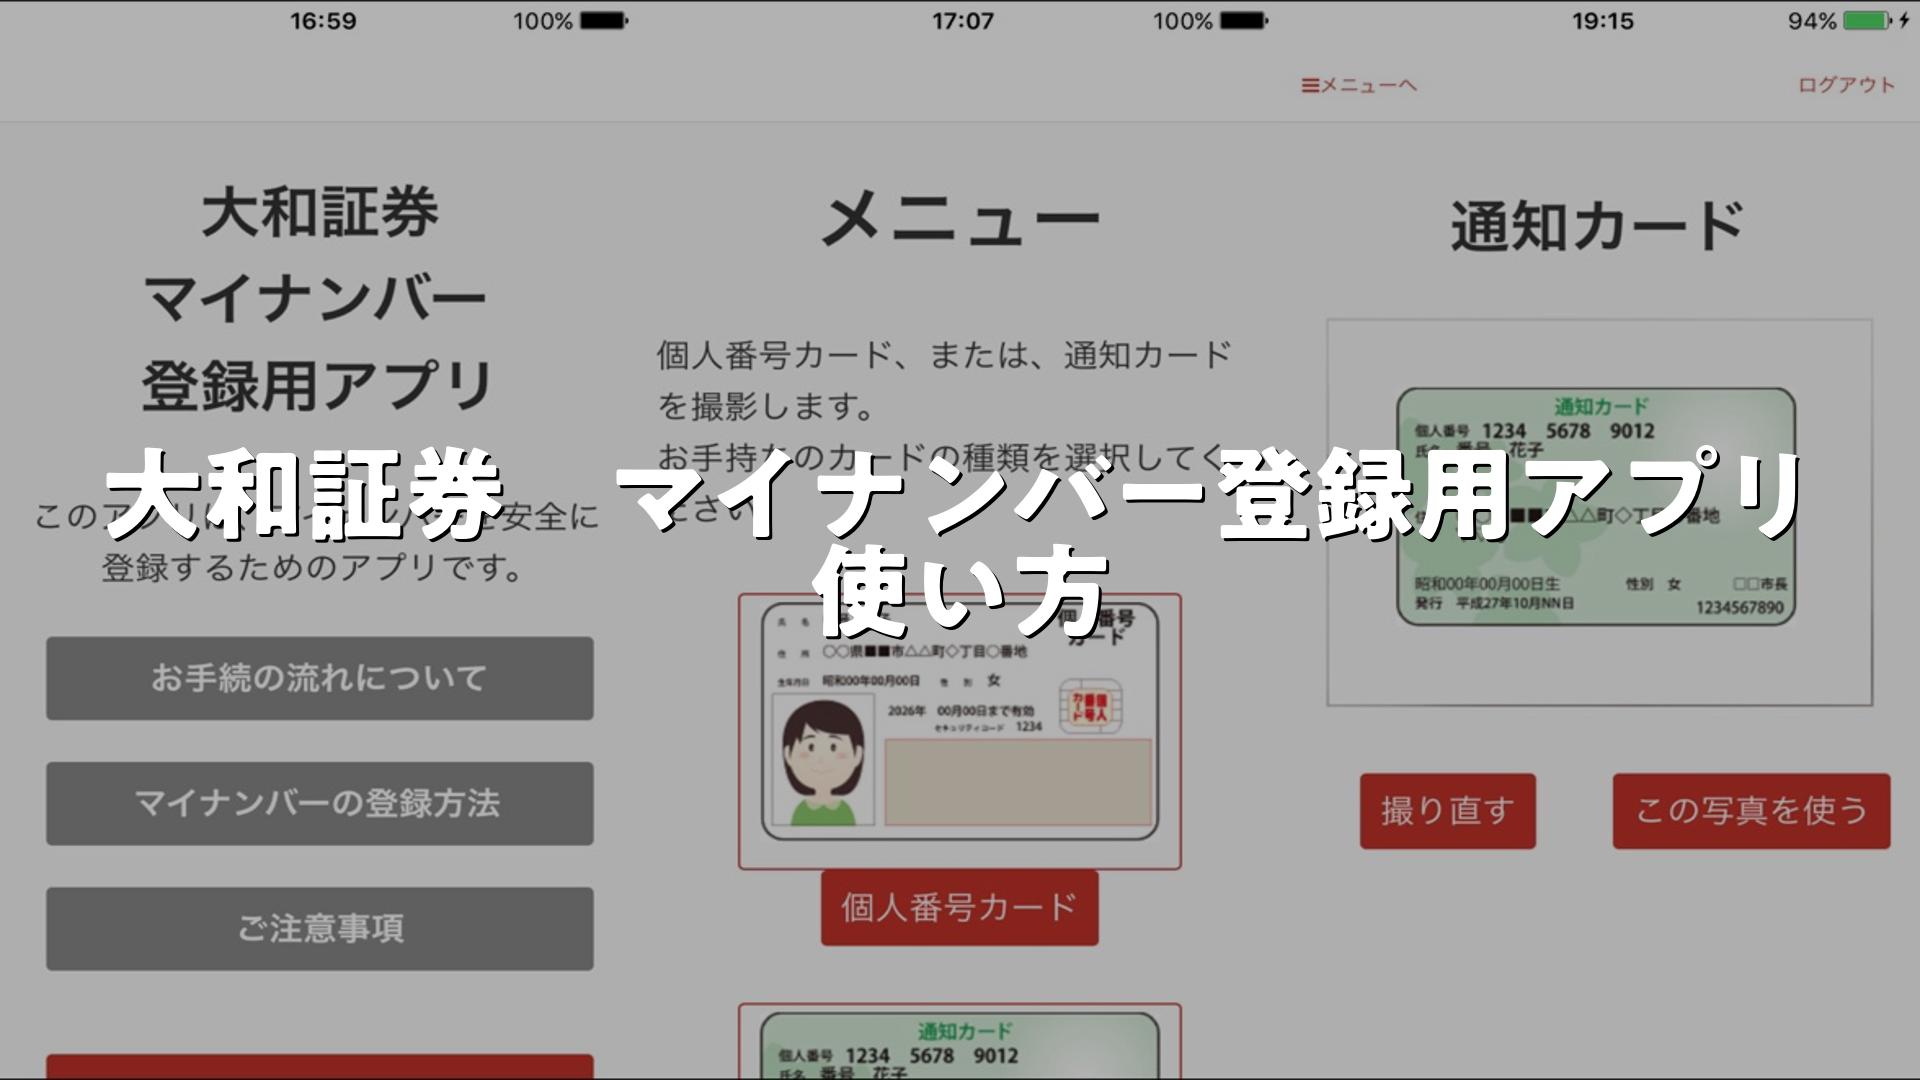Click the middle screen's battery icon
This screenshot has height=1080, width=1920.
1243,21
